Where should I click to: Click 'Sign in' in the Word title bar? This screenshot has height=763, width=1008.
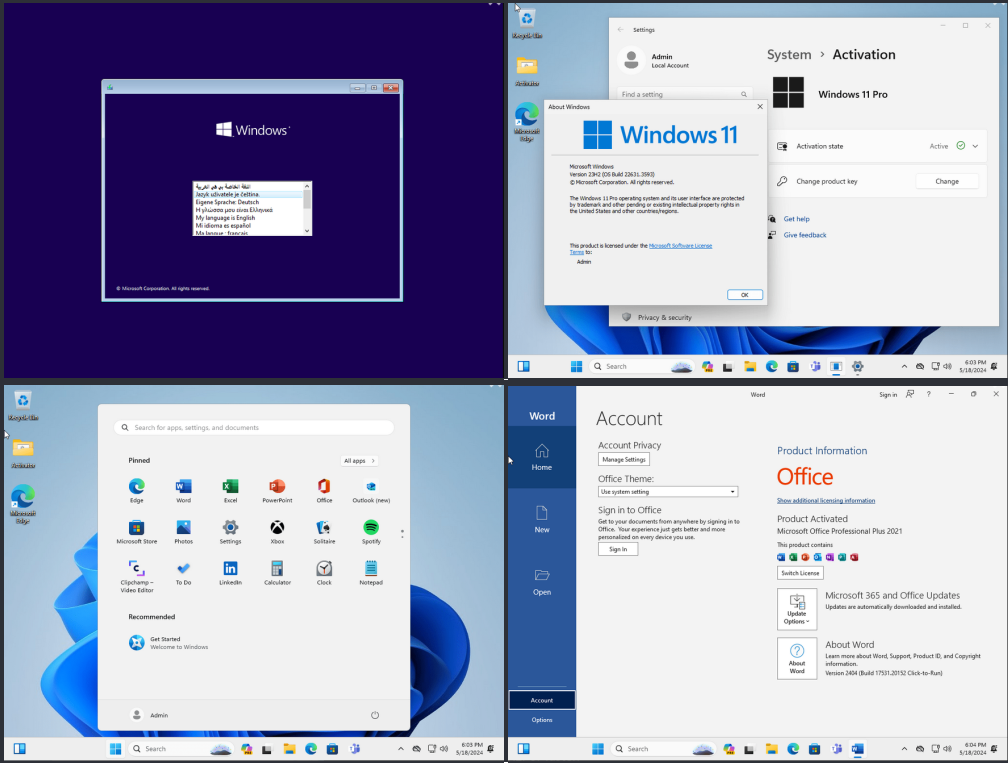[x=888, y=395]
